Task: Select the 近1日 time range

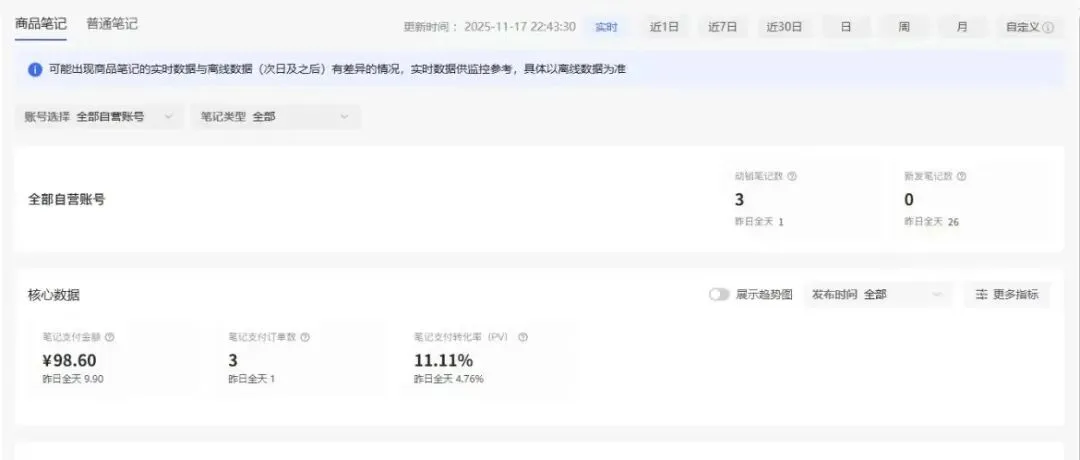Action: point(664,28)
